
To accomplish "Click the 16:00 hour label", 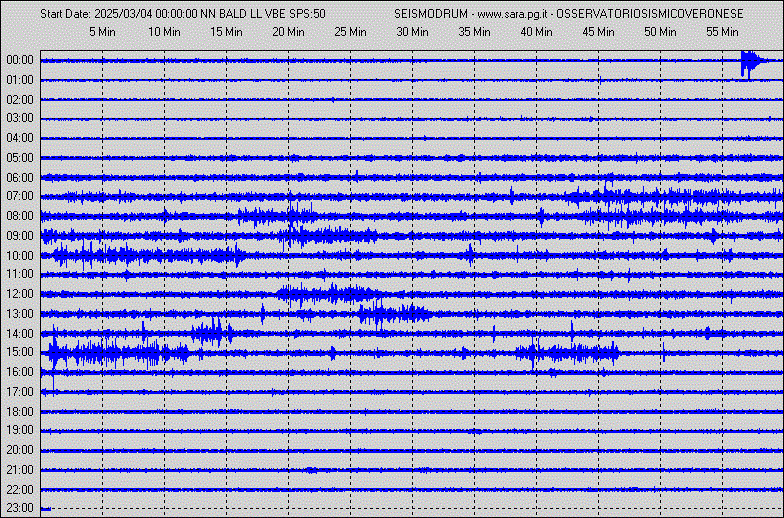I will [x=20, y=372].
